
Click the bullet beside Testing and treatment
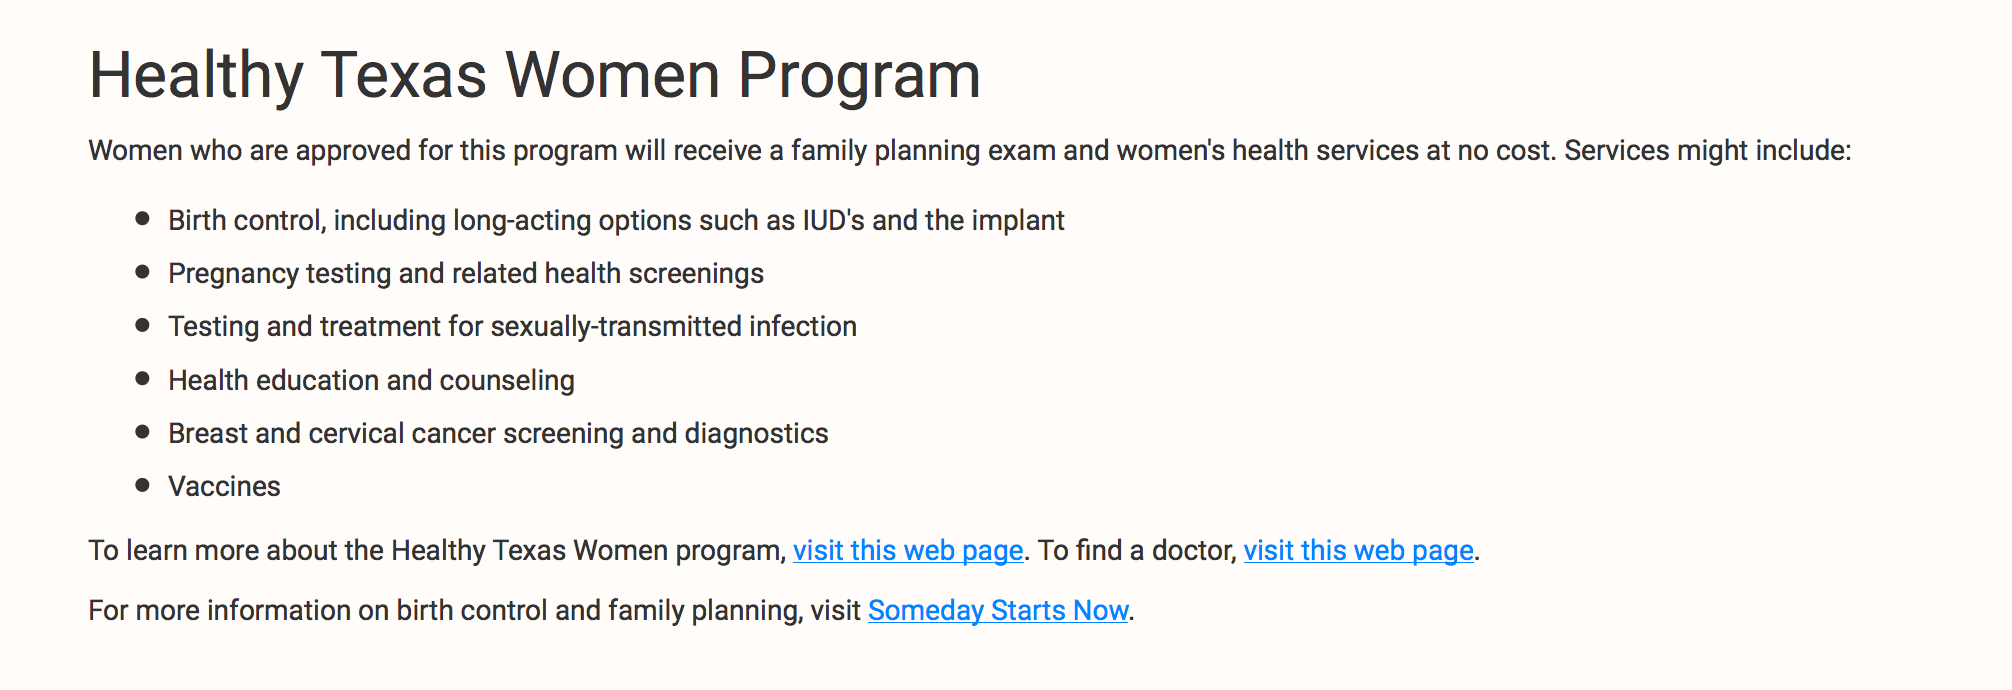(142, 325)
